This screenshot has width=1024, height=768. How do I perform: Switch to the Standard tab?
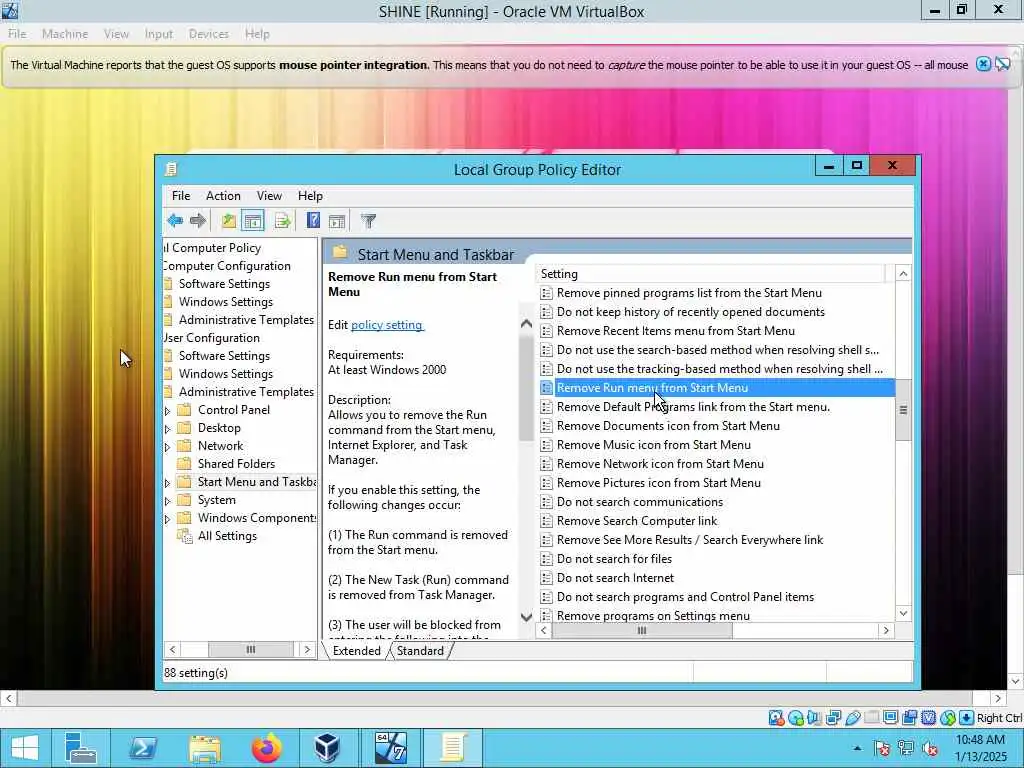[420, 650]
